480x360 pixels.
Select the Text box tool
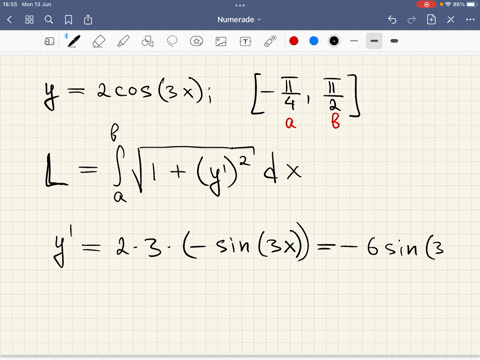pyautogui.click(x=245, y=41)
